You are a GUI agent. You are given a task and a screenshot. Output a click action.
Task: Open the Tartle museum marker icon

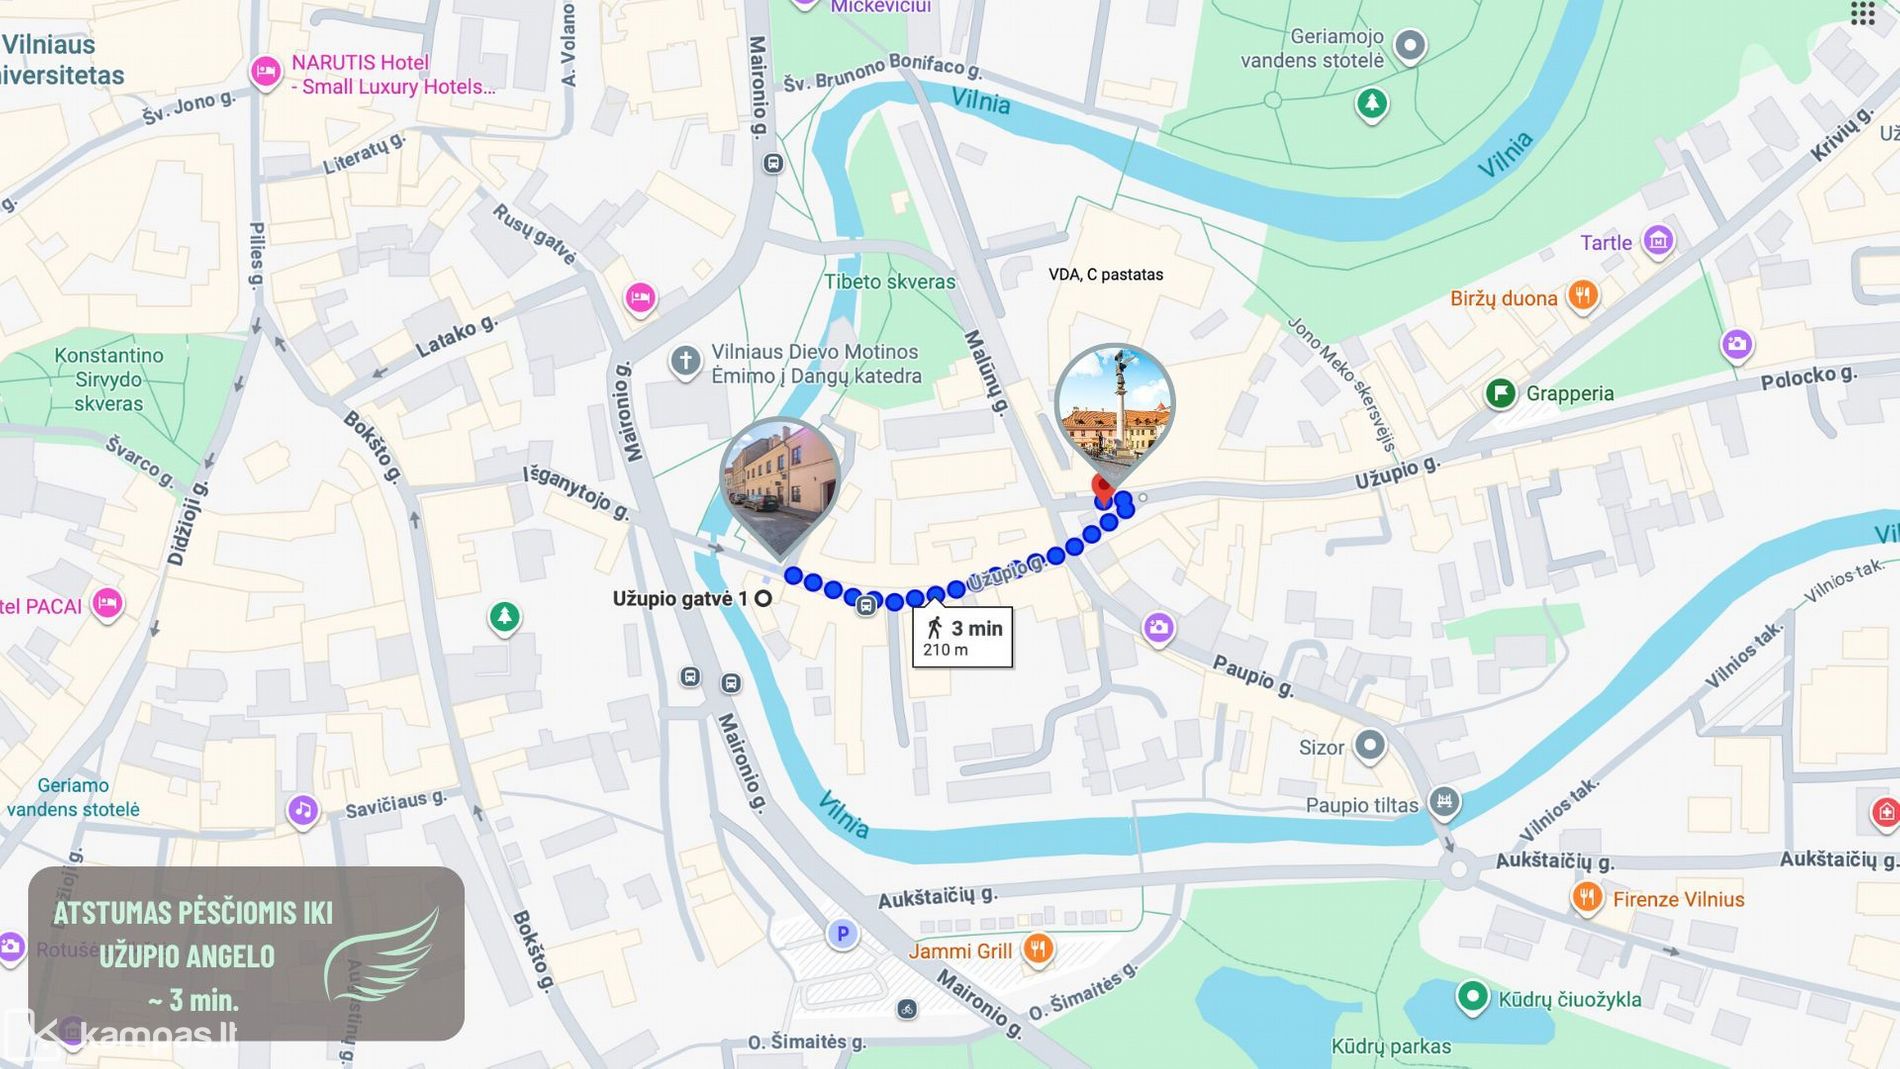click(1658, 241)
